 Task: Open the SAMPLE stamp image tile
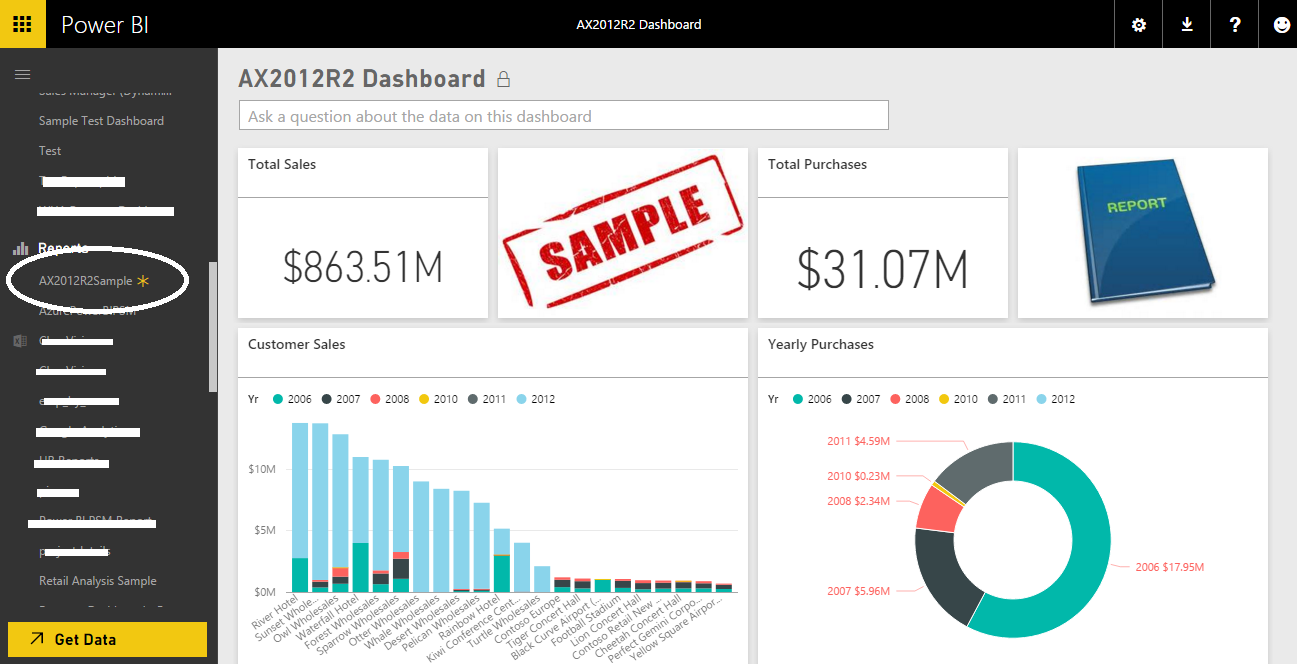[x=623, y=233]
